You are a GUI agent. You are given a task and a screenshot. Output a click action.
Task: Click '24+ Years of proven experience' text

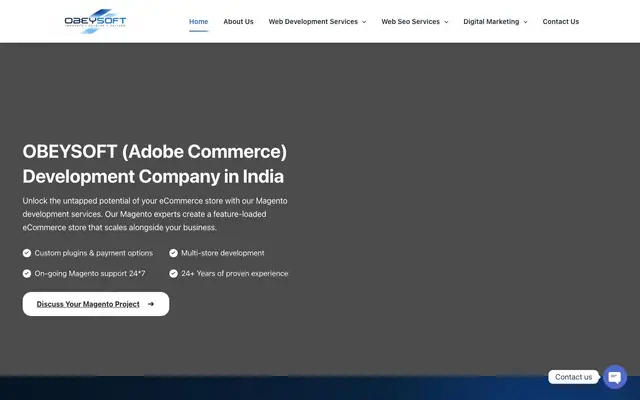point(235,273)
